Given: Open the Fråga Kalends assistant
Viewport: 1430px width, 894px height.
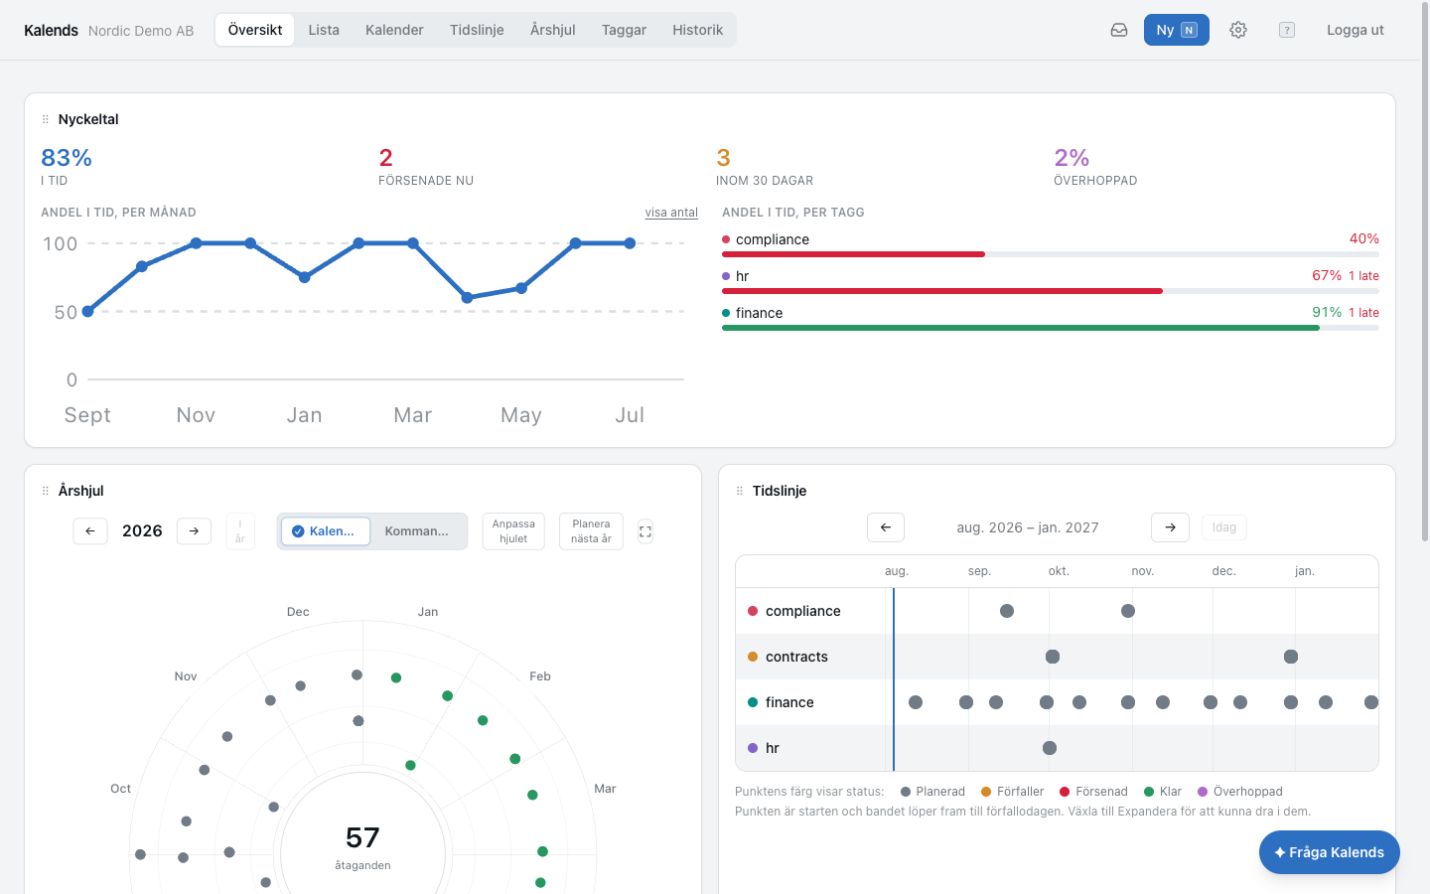Looking at the screenshot, I should coord(1329,852).
